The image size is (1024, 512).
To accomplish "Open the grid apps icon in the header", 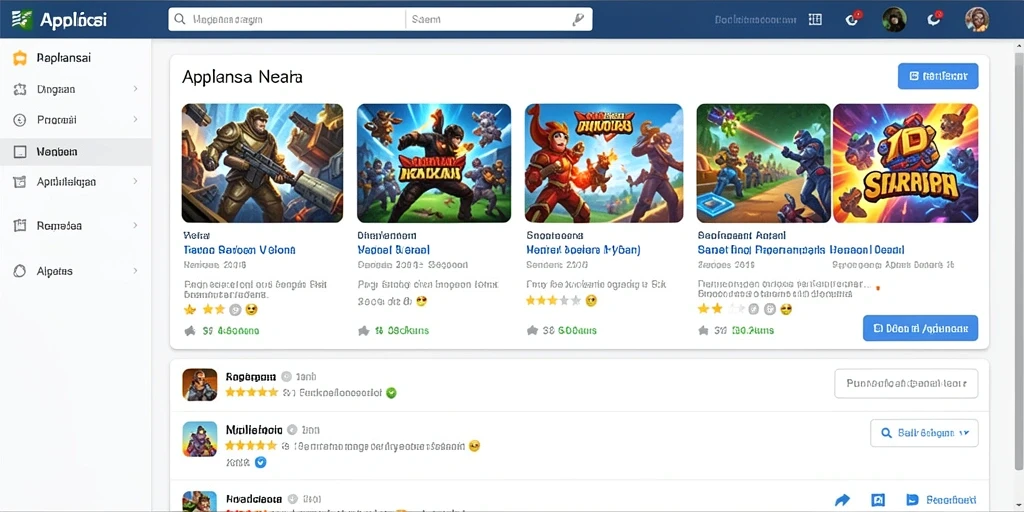I will [815, 20].
